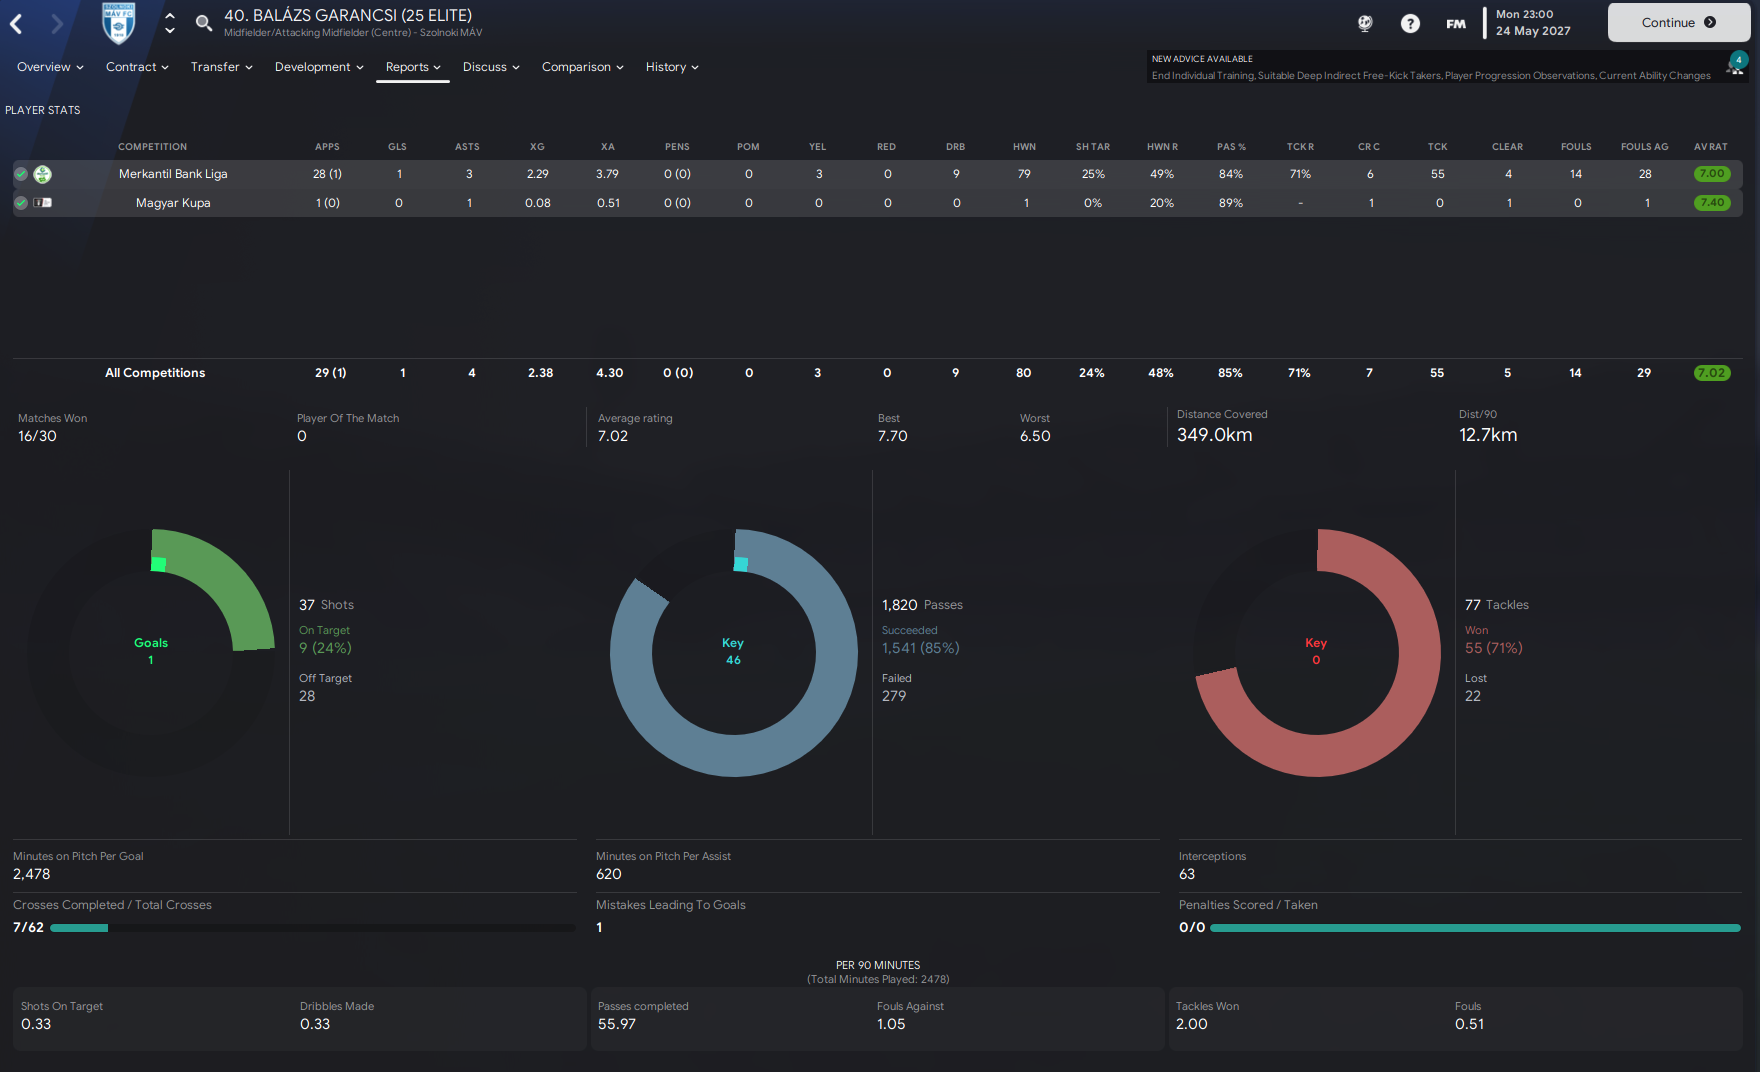Click the penalties scored progress bar
Viewport: 1760px width, 1072px height.
(1475, 928)
